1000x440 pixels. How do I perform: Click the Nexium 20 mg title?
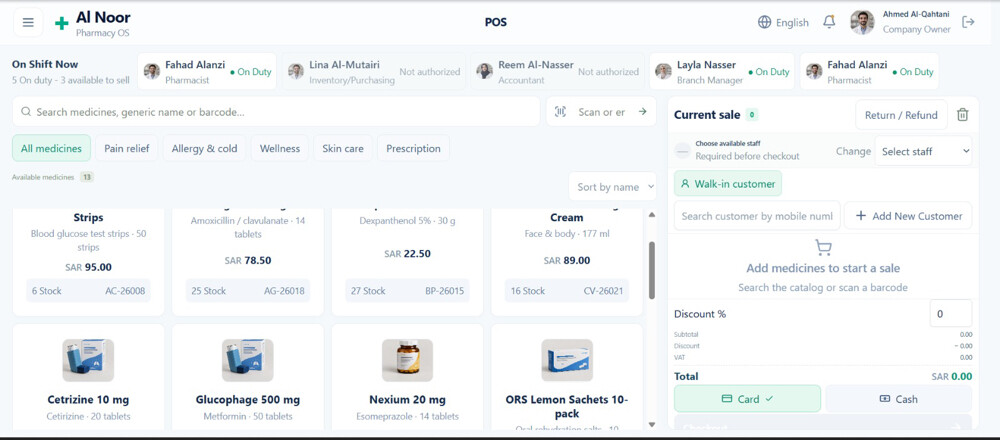(x=407, y=400)
